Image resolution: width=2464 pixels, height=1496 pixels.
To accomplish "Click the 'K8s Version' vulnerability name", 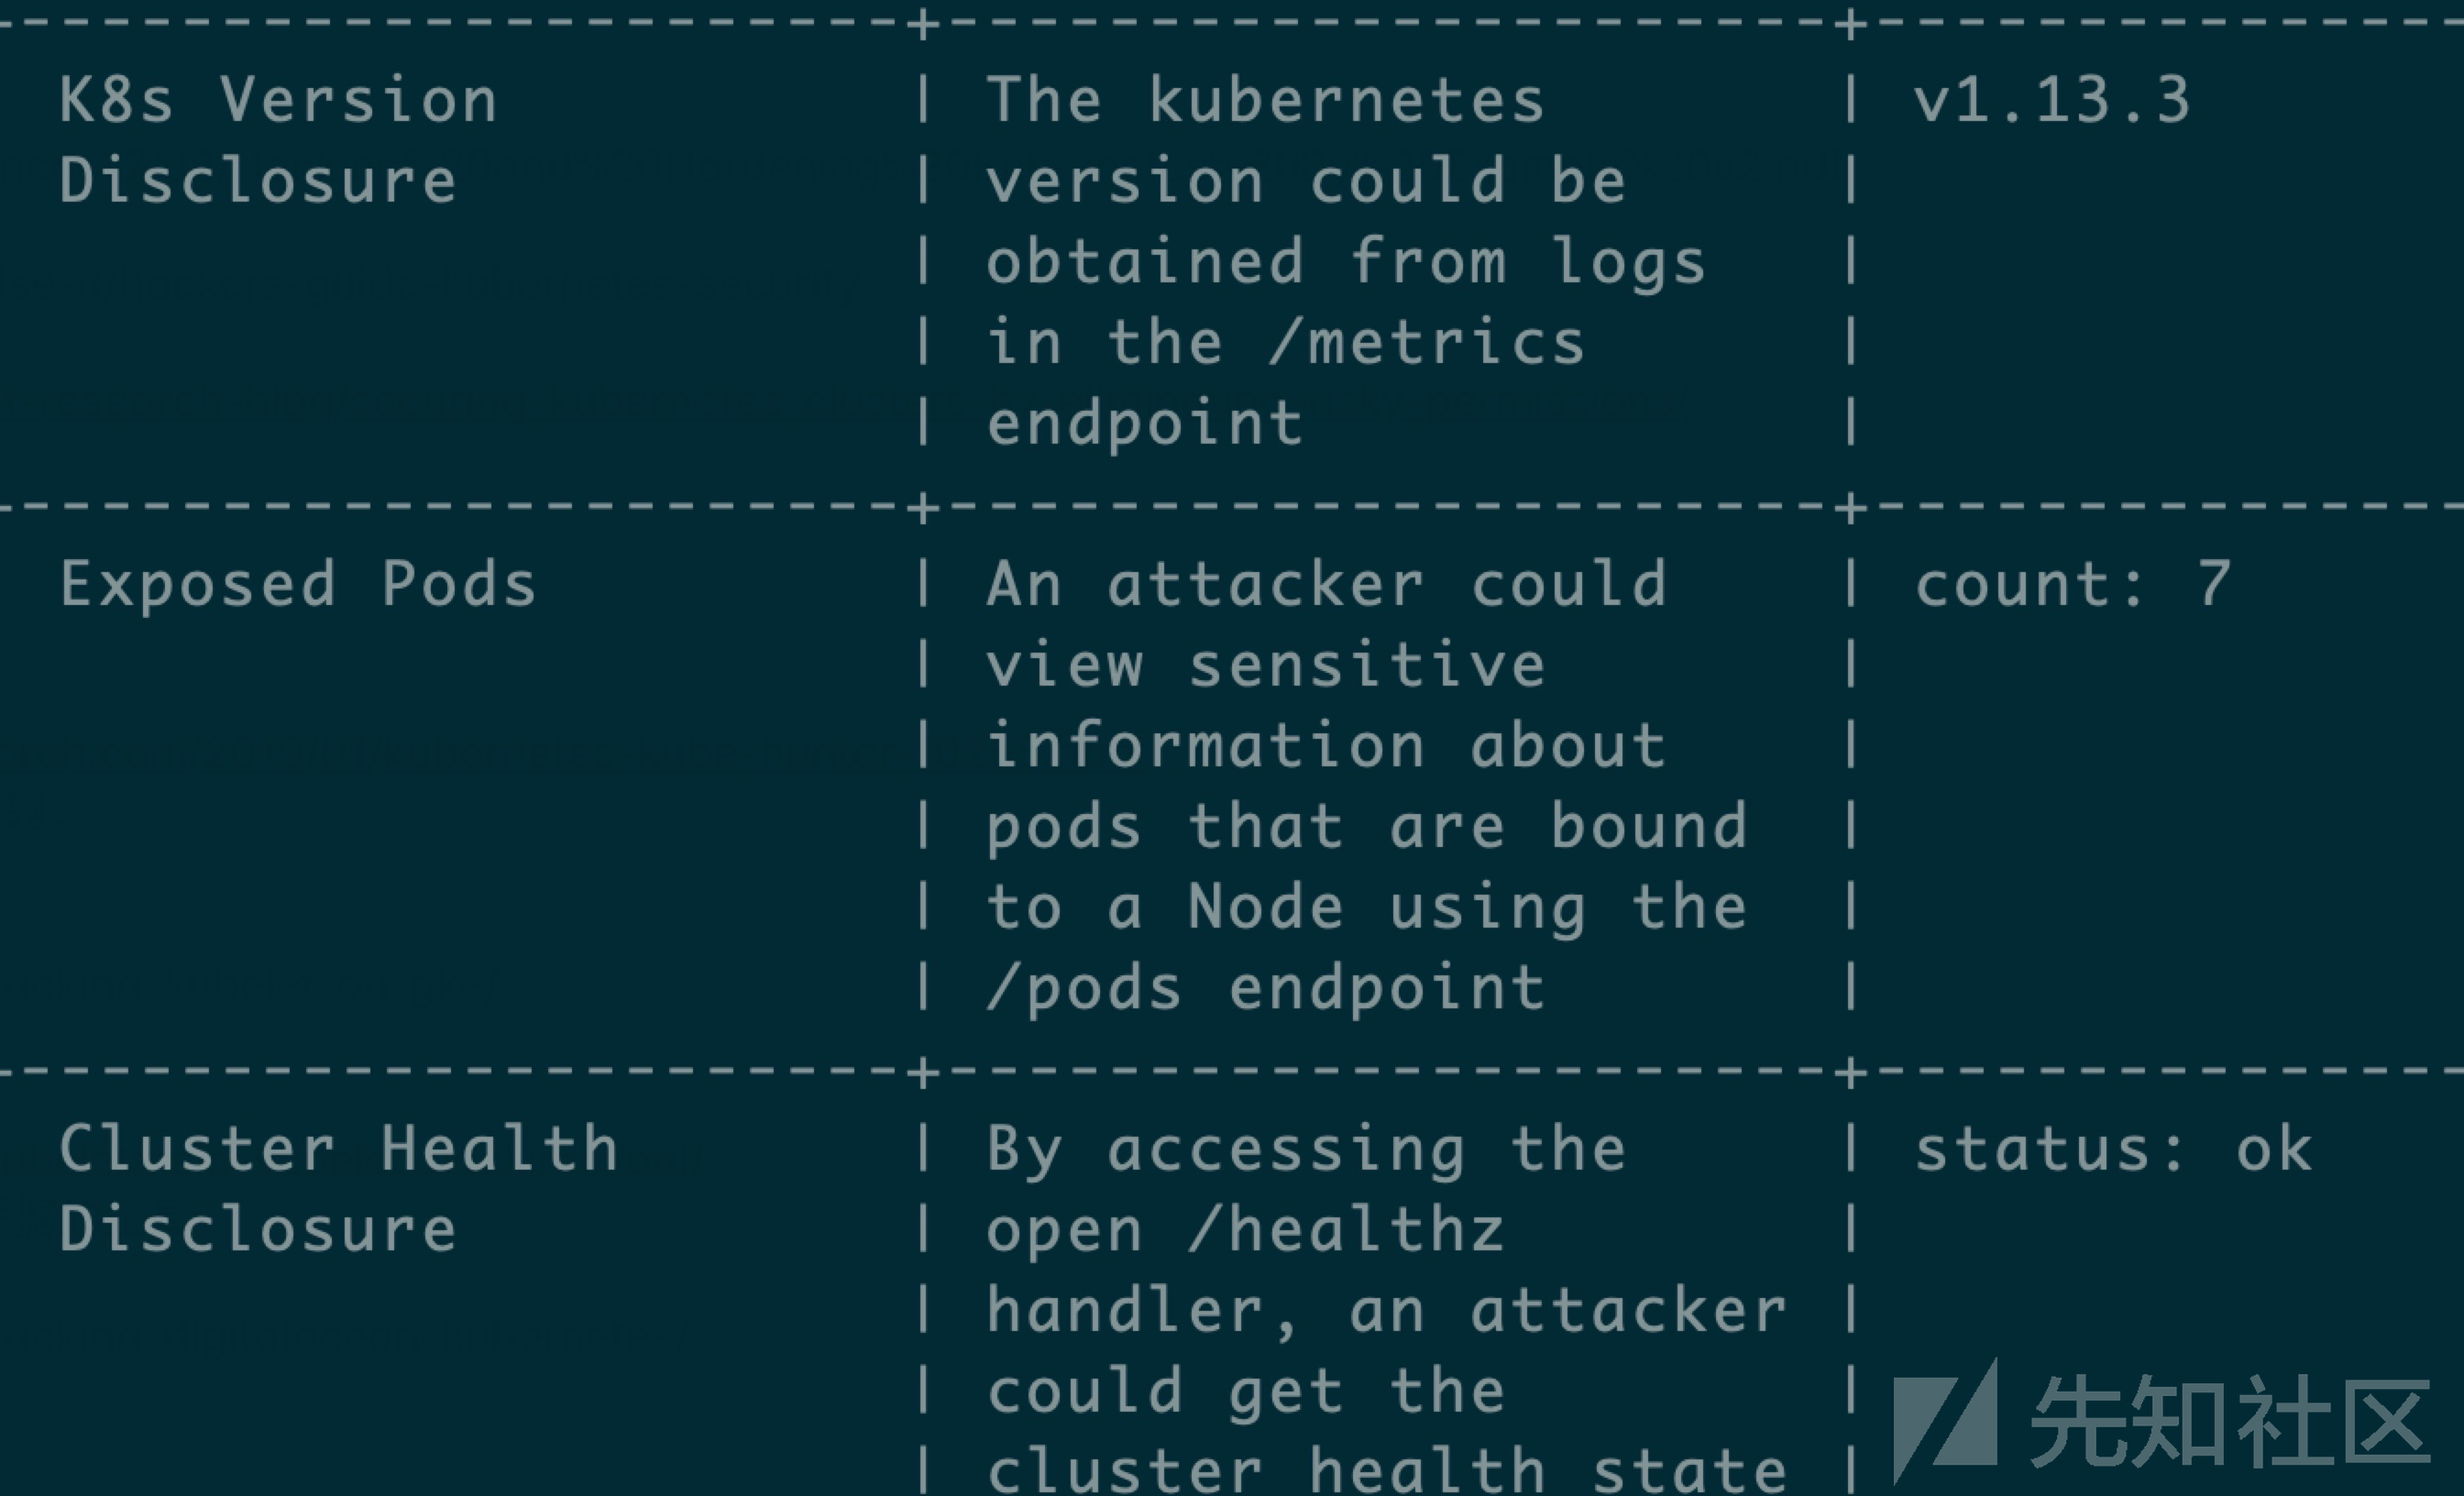I will 278,100.
